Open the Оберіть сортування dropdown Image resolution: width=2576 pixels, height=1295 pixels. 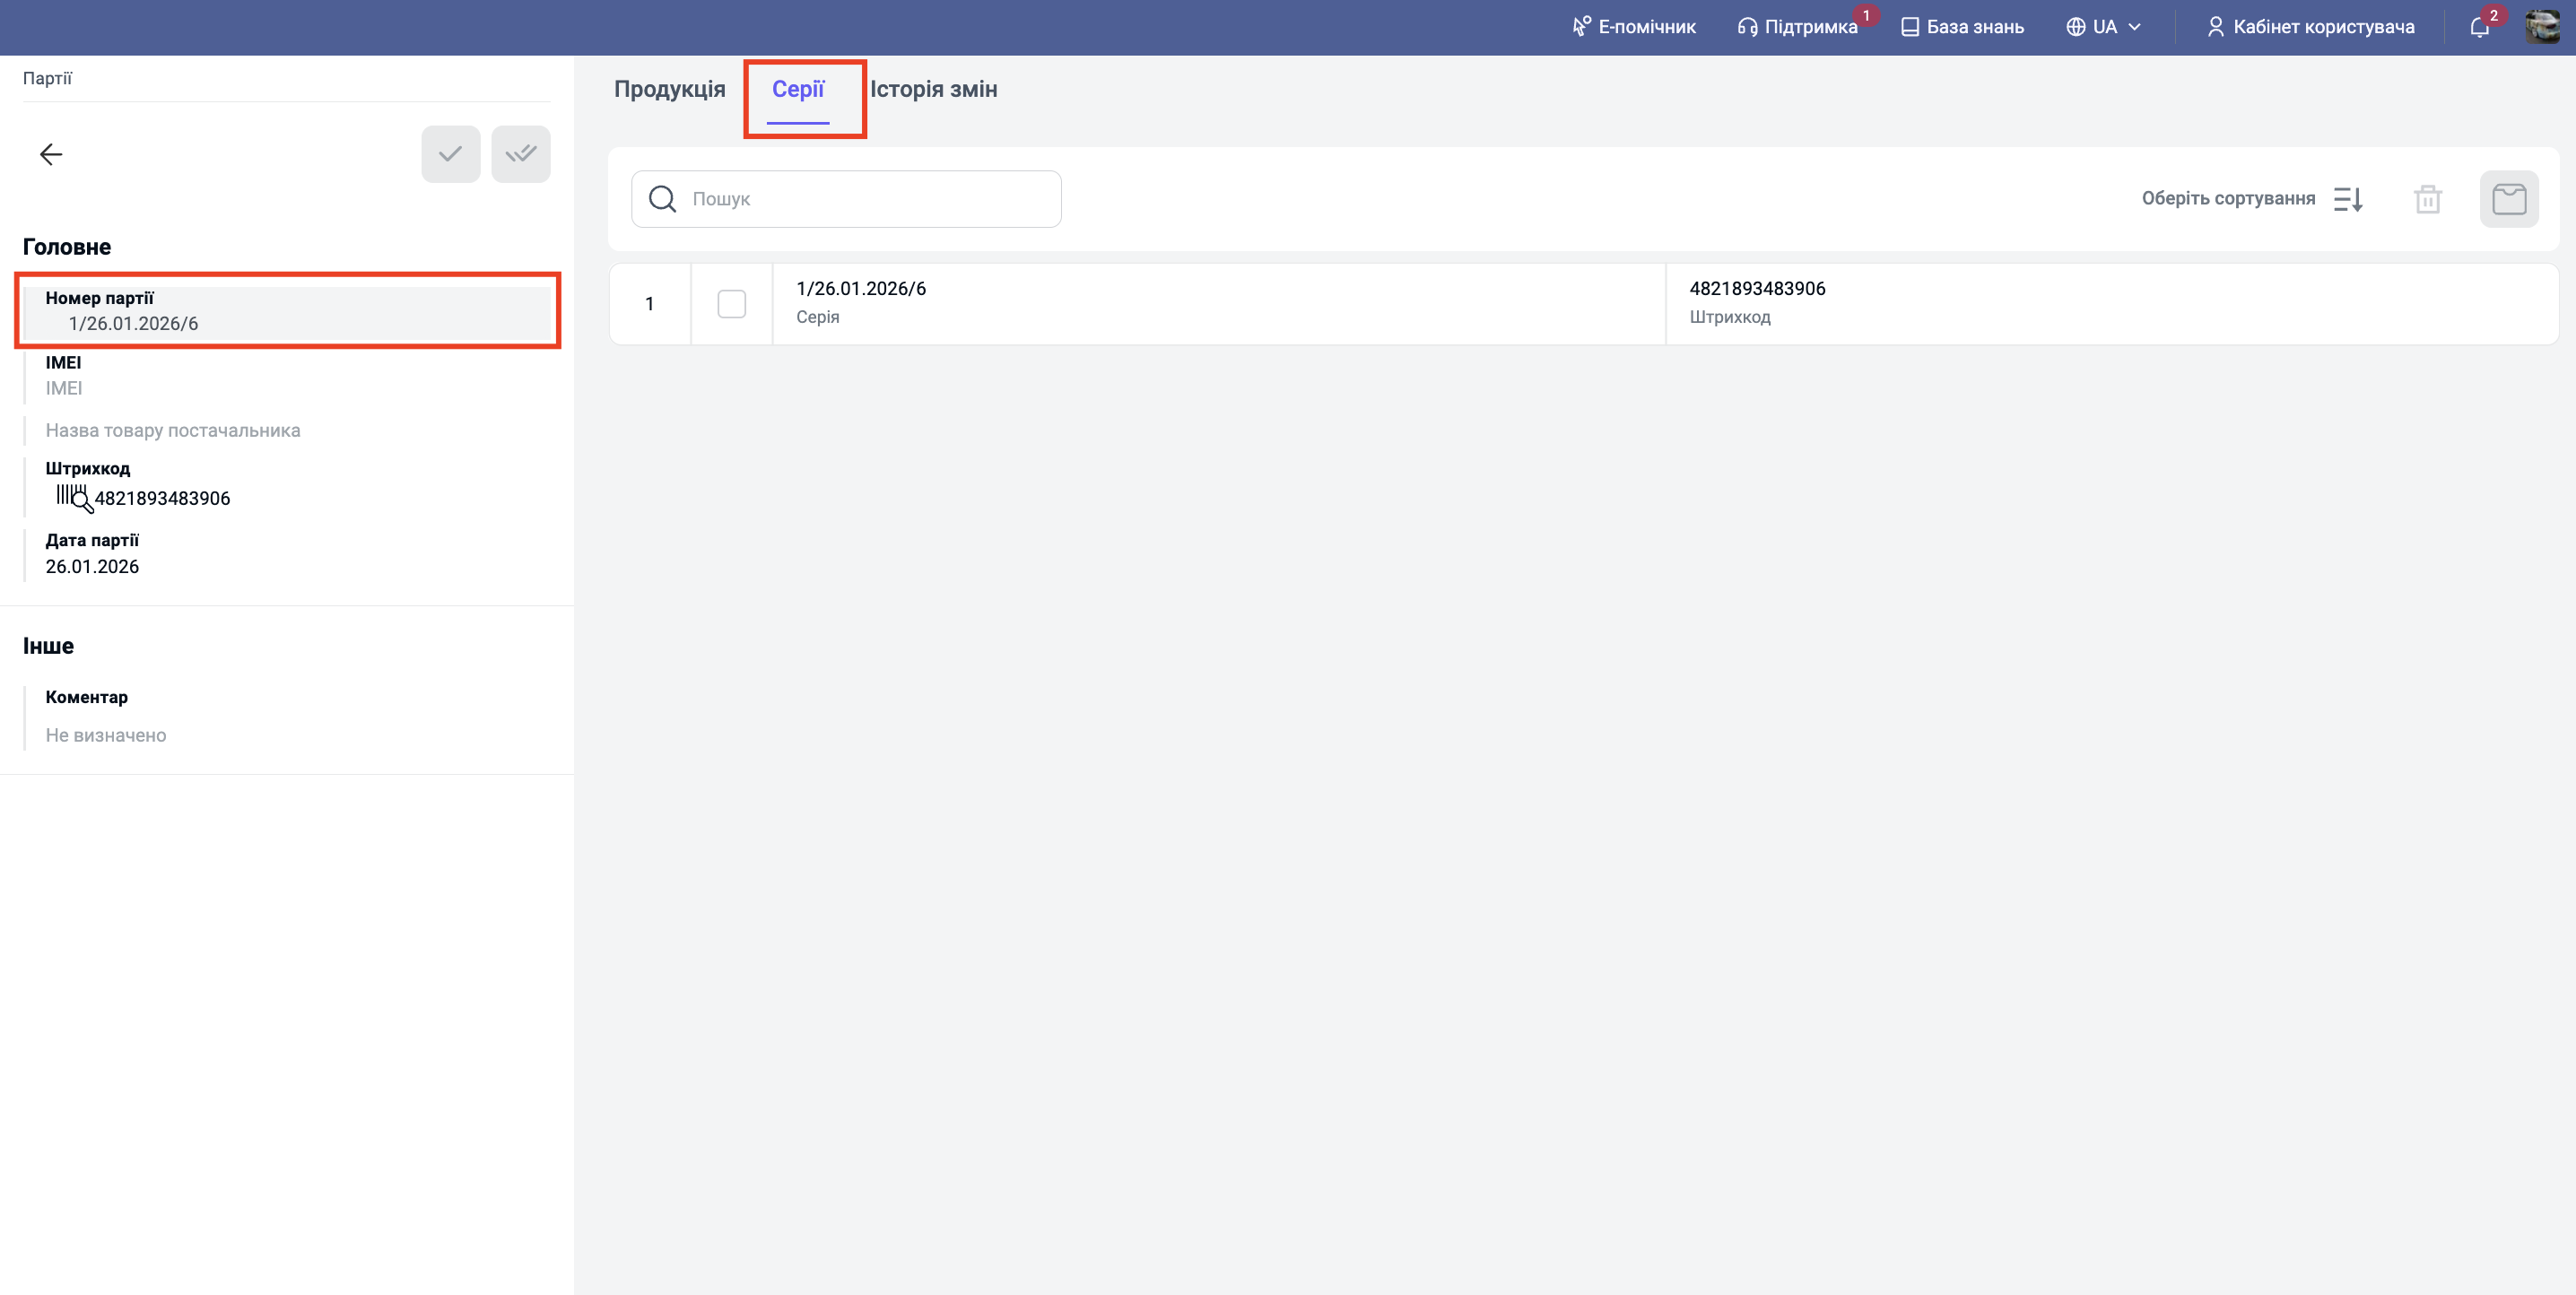(x=2228, y=199)
